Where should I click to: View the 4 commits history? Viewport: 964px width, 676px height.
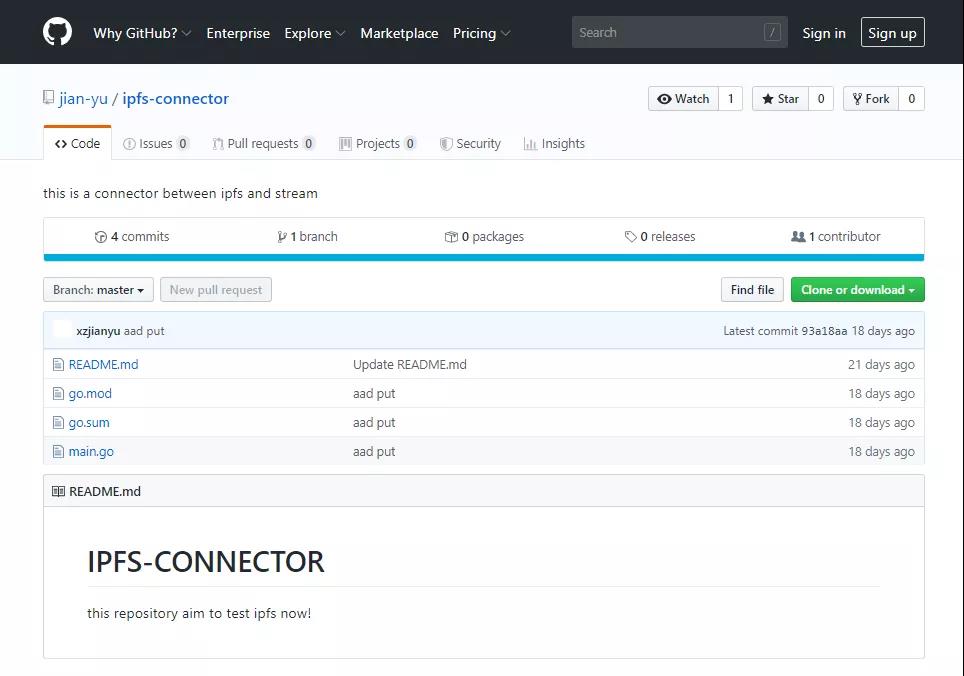tap(132, 237)
